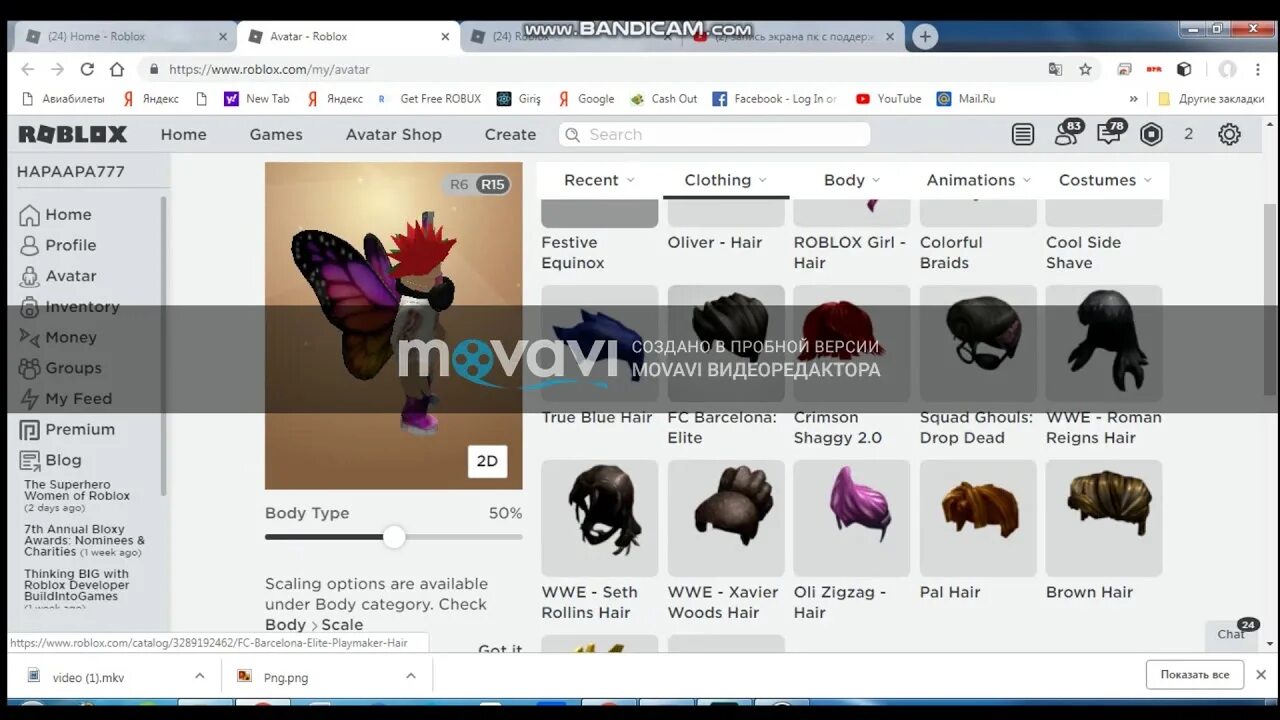Expand the Animations dropdown tab
This screenshot has height=720, width=1280.
coord(978,180)
